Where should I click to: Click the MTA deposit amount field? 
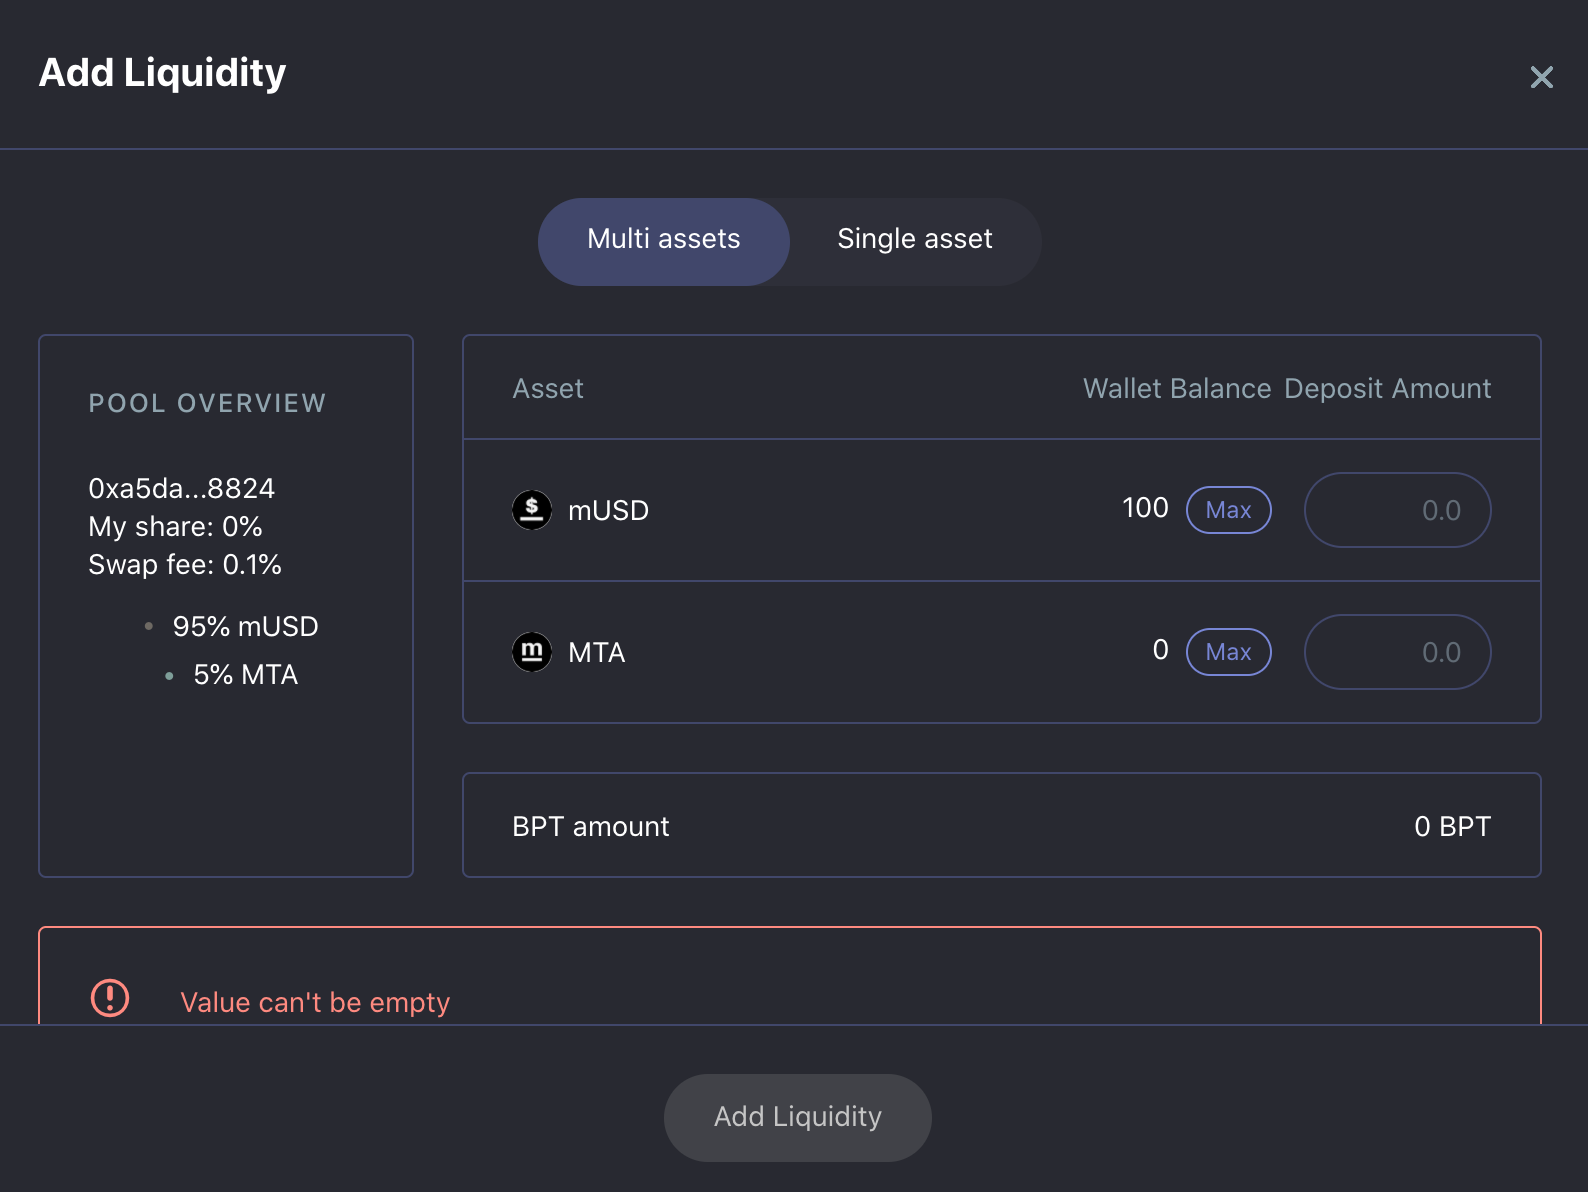click(1397, 651)
